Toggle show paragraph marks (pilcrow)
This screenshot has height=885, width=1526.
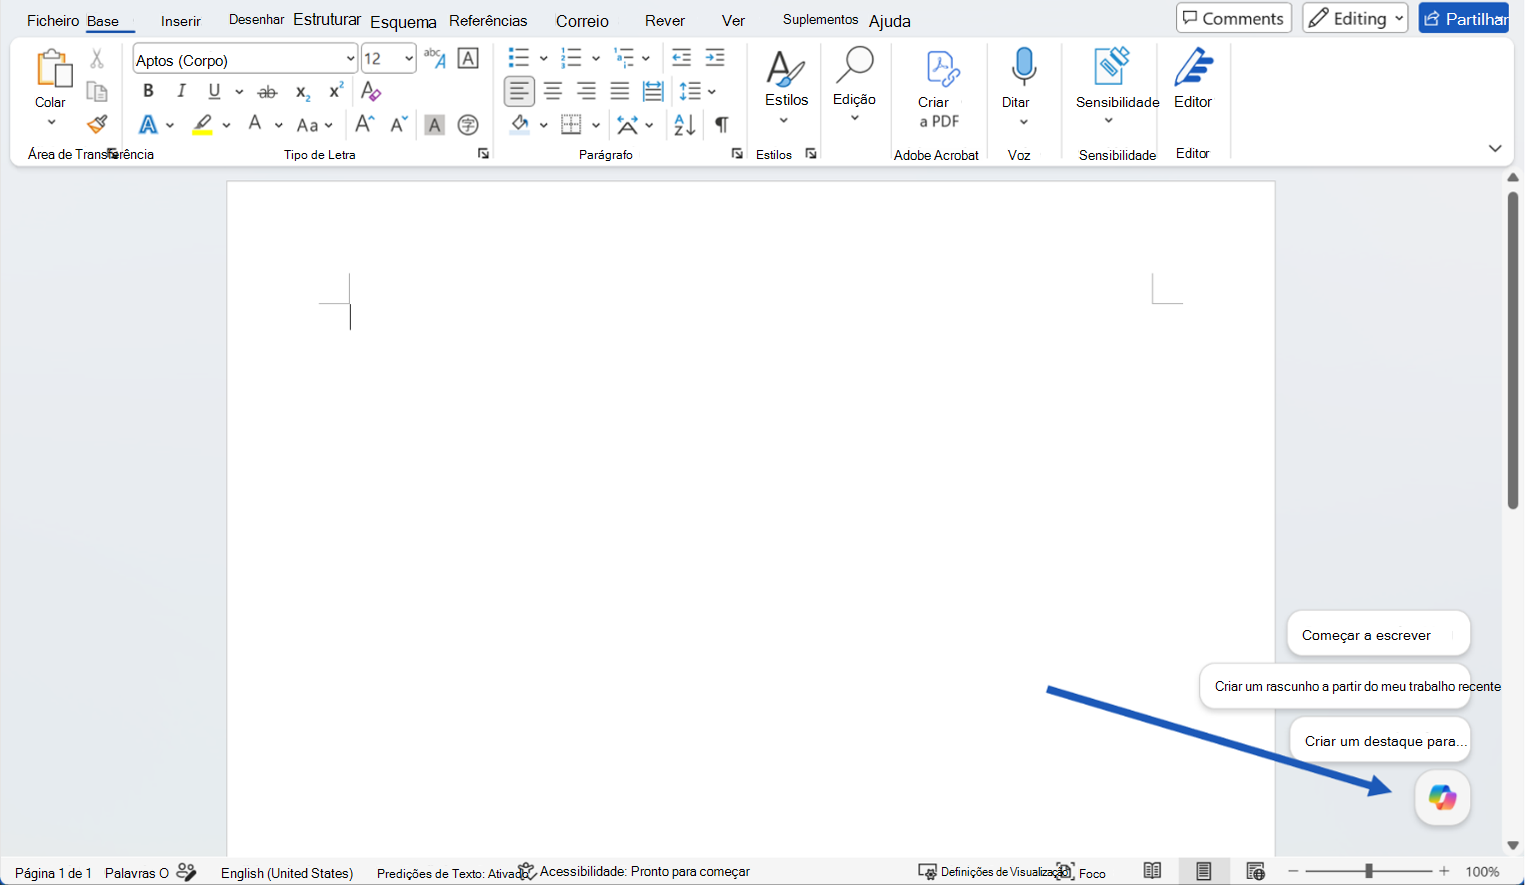click(x=721, y=125)
